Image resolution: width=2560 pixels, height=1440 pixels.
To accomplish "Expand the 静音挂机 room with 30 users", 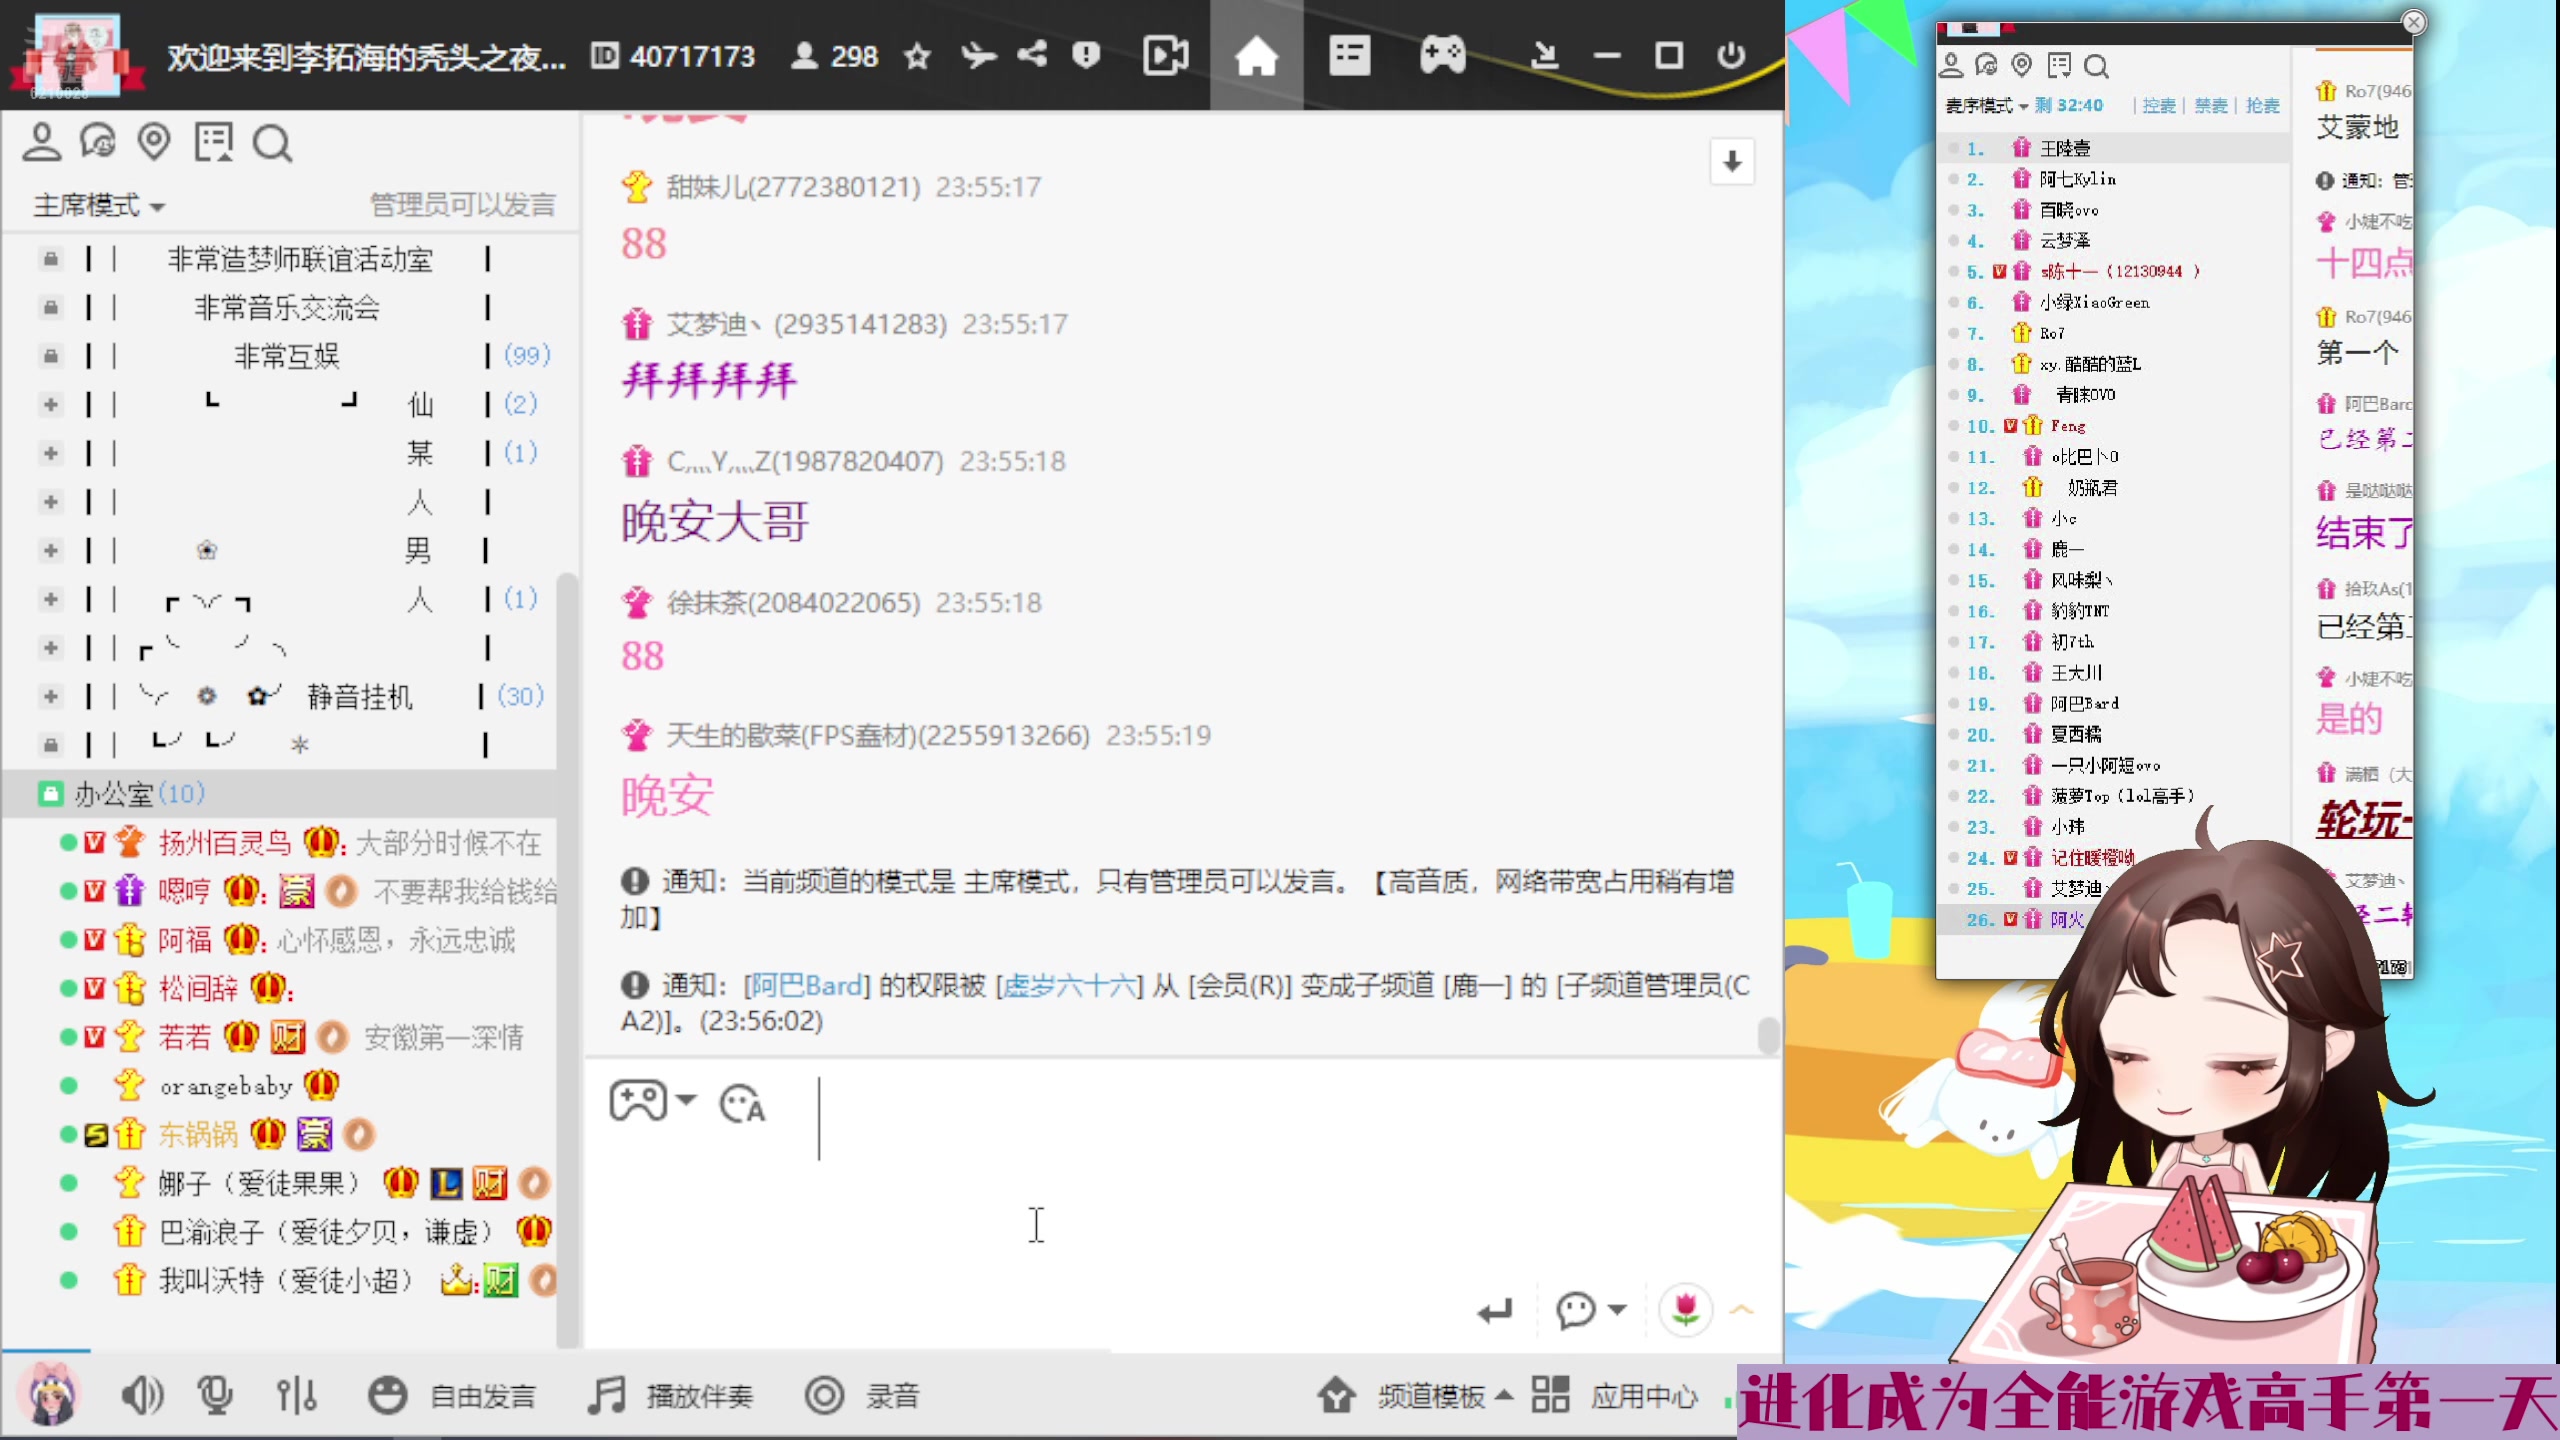I will (x=49, y=696).
